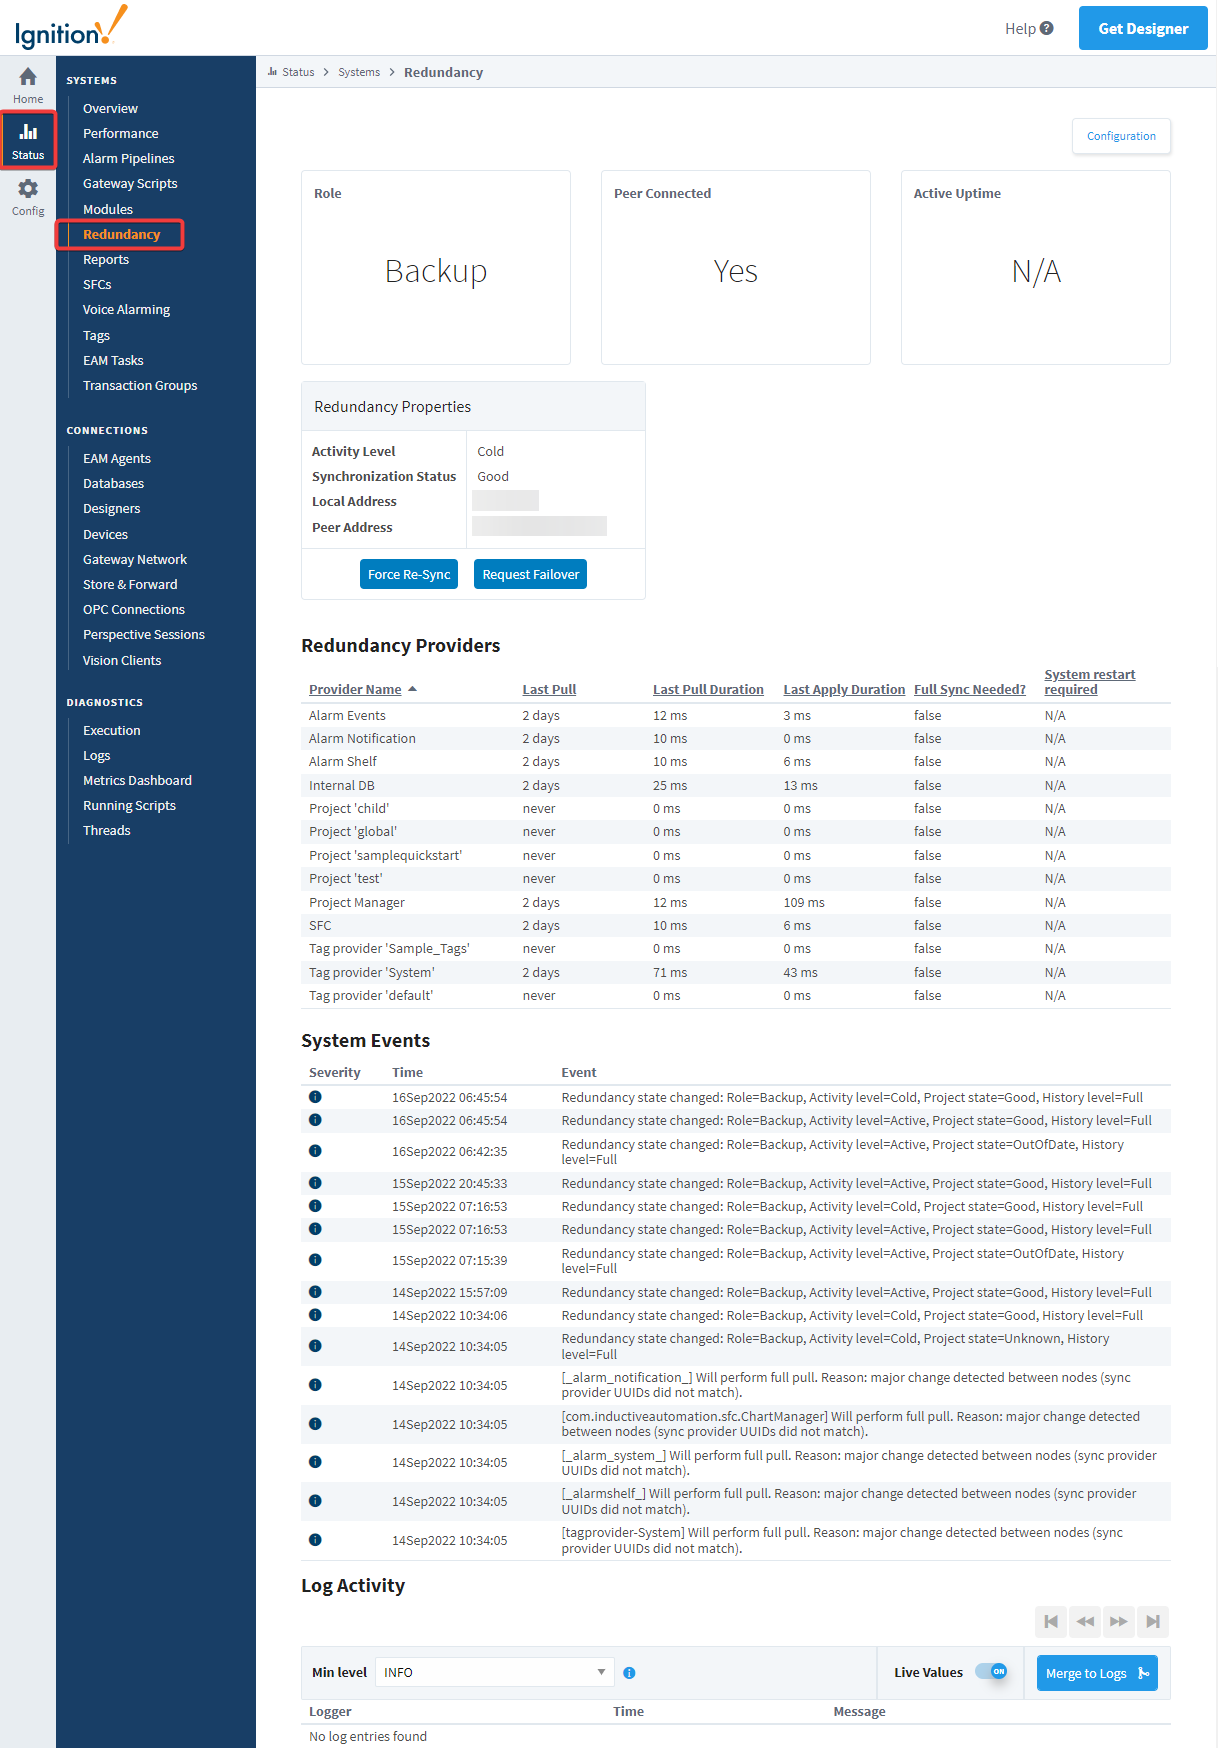1218x1748 pixels.
Task: Open Metrics Dashboard page
Action: [x=137, y=780]
